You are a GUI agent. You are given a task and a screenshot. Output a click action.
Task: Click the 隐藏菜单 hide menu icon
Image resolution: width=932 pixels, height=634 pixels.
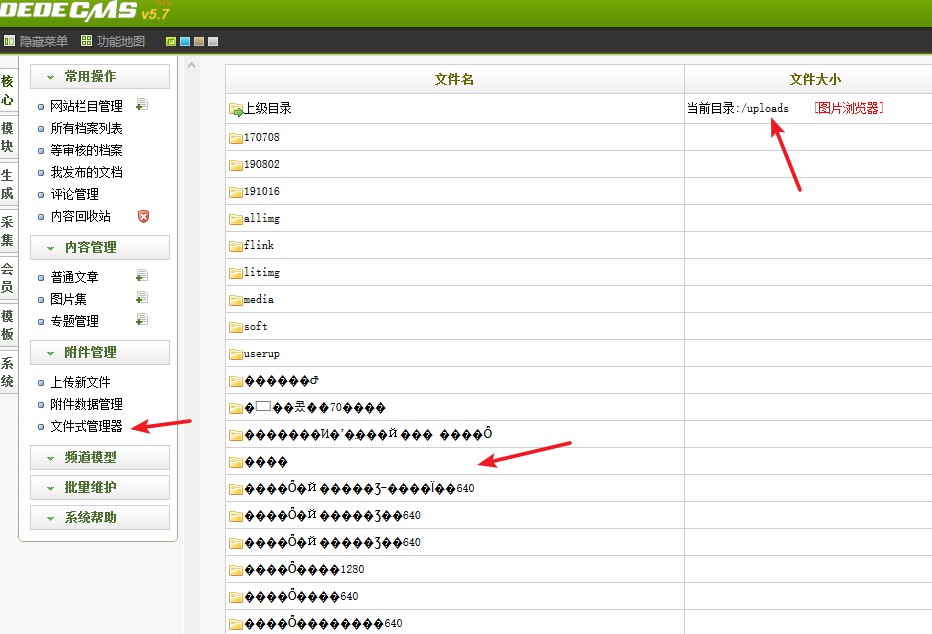click(x=10, y=41)
